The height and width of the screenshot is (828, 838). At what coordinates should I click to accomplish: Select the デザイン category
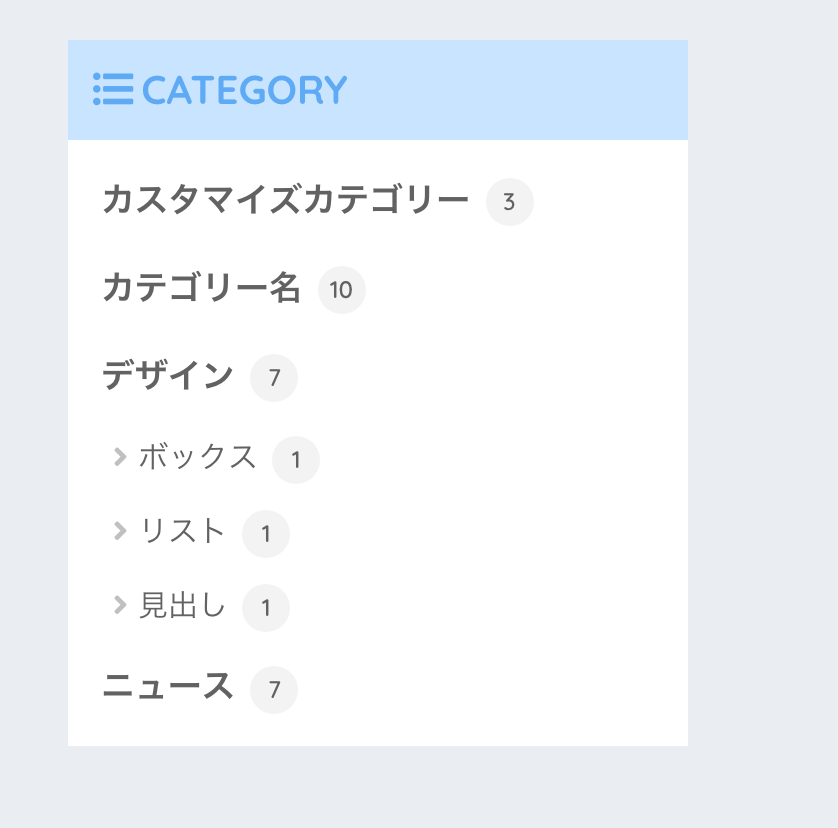click(x=166, y=376)
